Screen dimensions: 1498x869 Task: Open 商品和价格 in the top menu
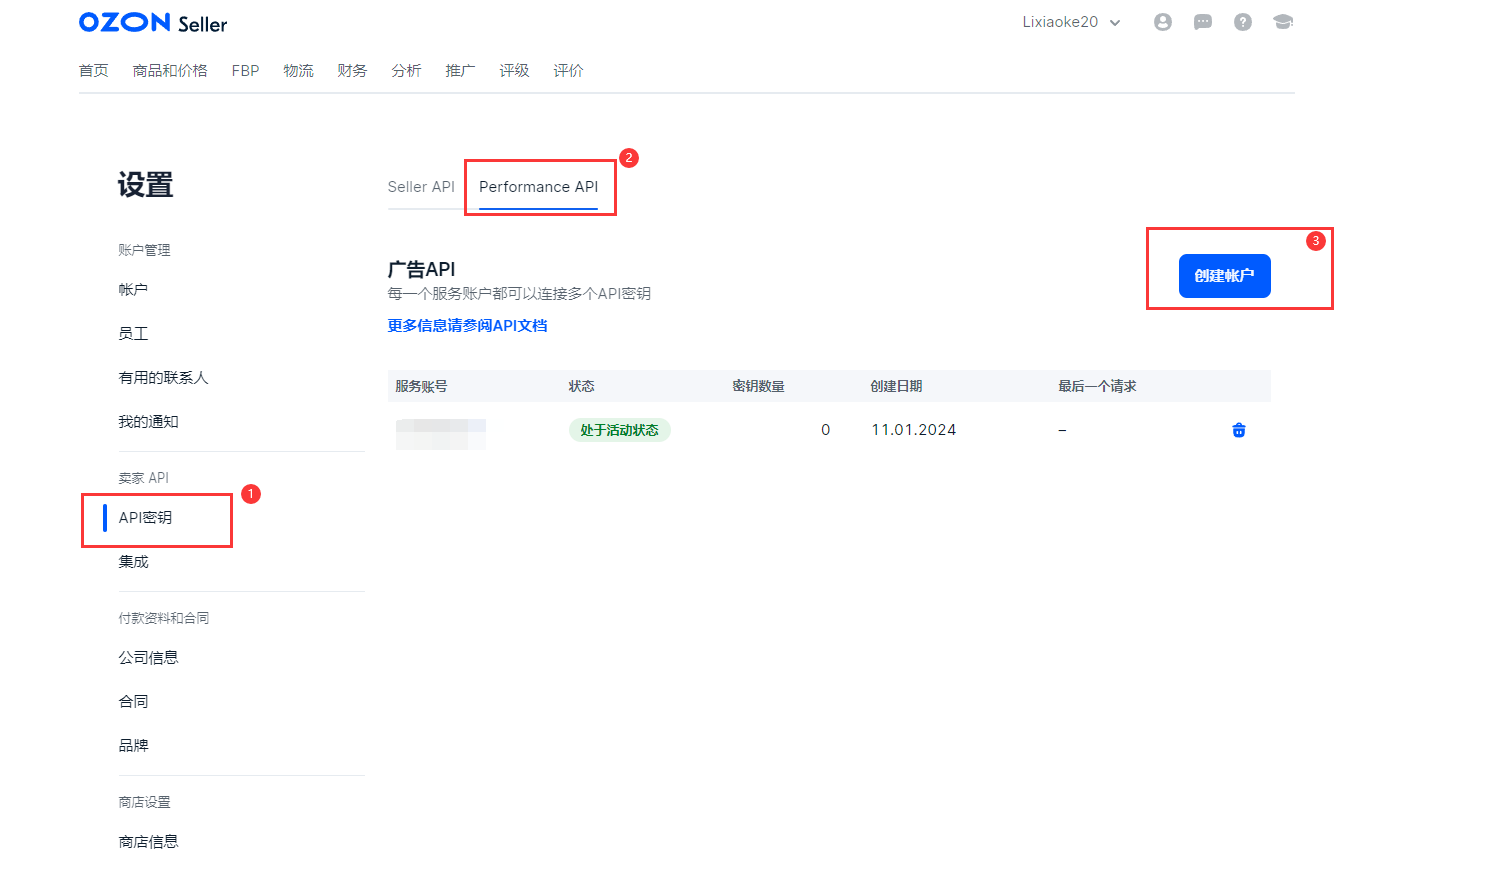170,71
